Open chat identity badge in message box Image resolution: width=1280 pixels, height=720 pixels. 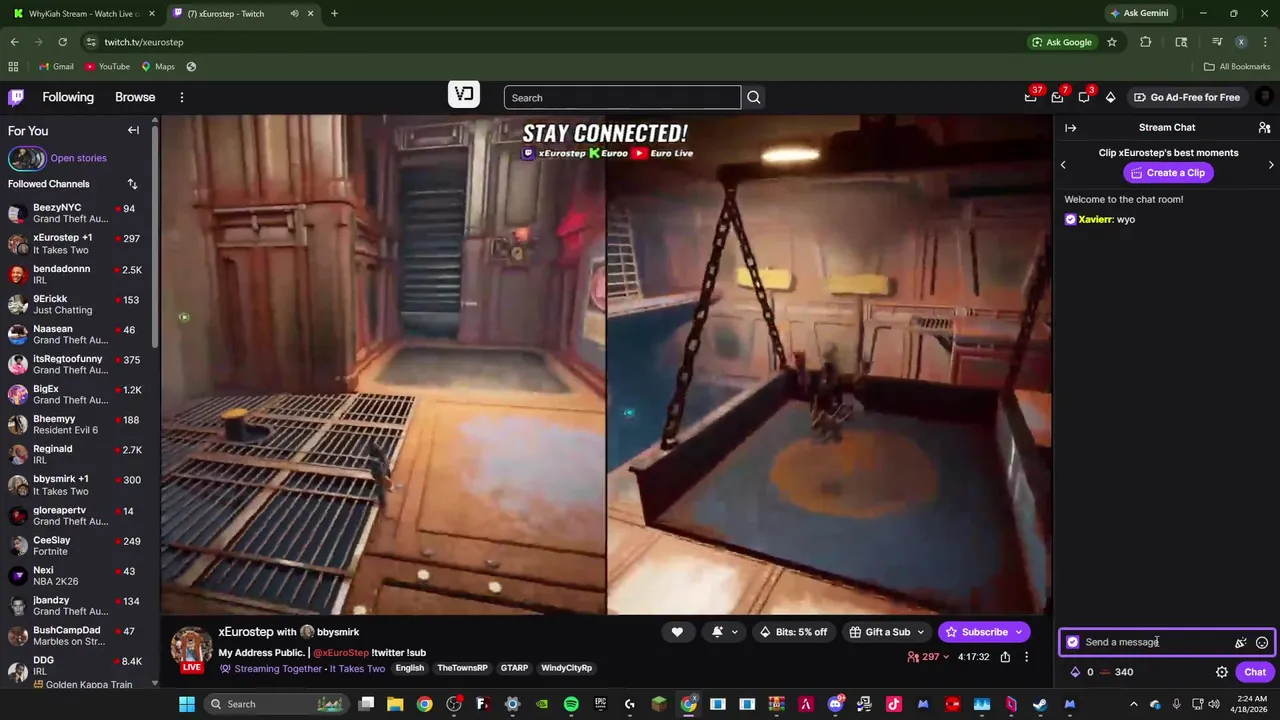[1073, 642]
